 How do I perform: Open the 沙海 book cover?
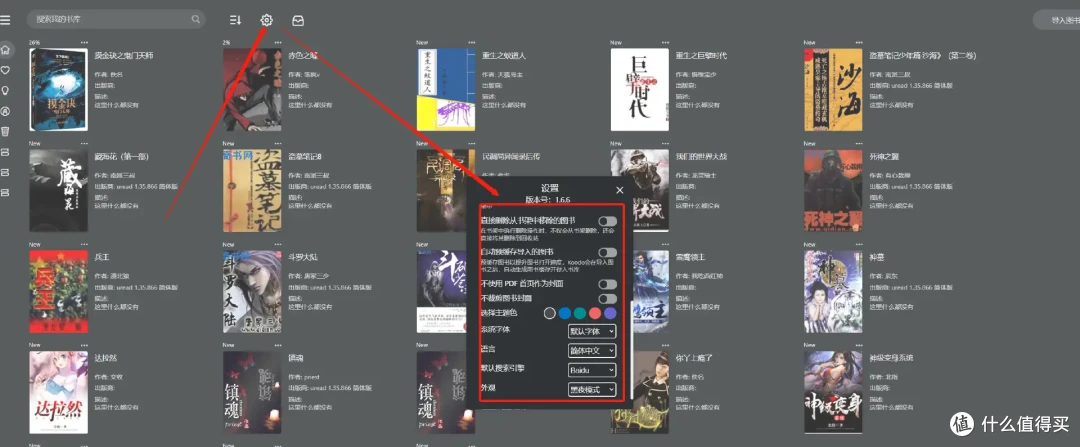(x=833, y=90)
